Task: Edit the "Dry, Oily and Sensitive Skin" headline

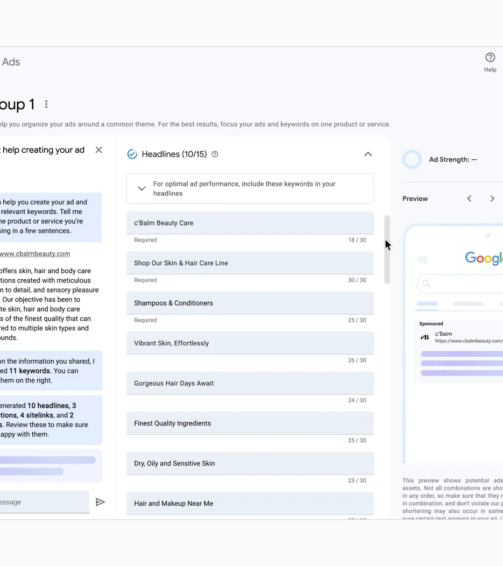Action: (x=250, y=463)
